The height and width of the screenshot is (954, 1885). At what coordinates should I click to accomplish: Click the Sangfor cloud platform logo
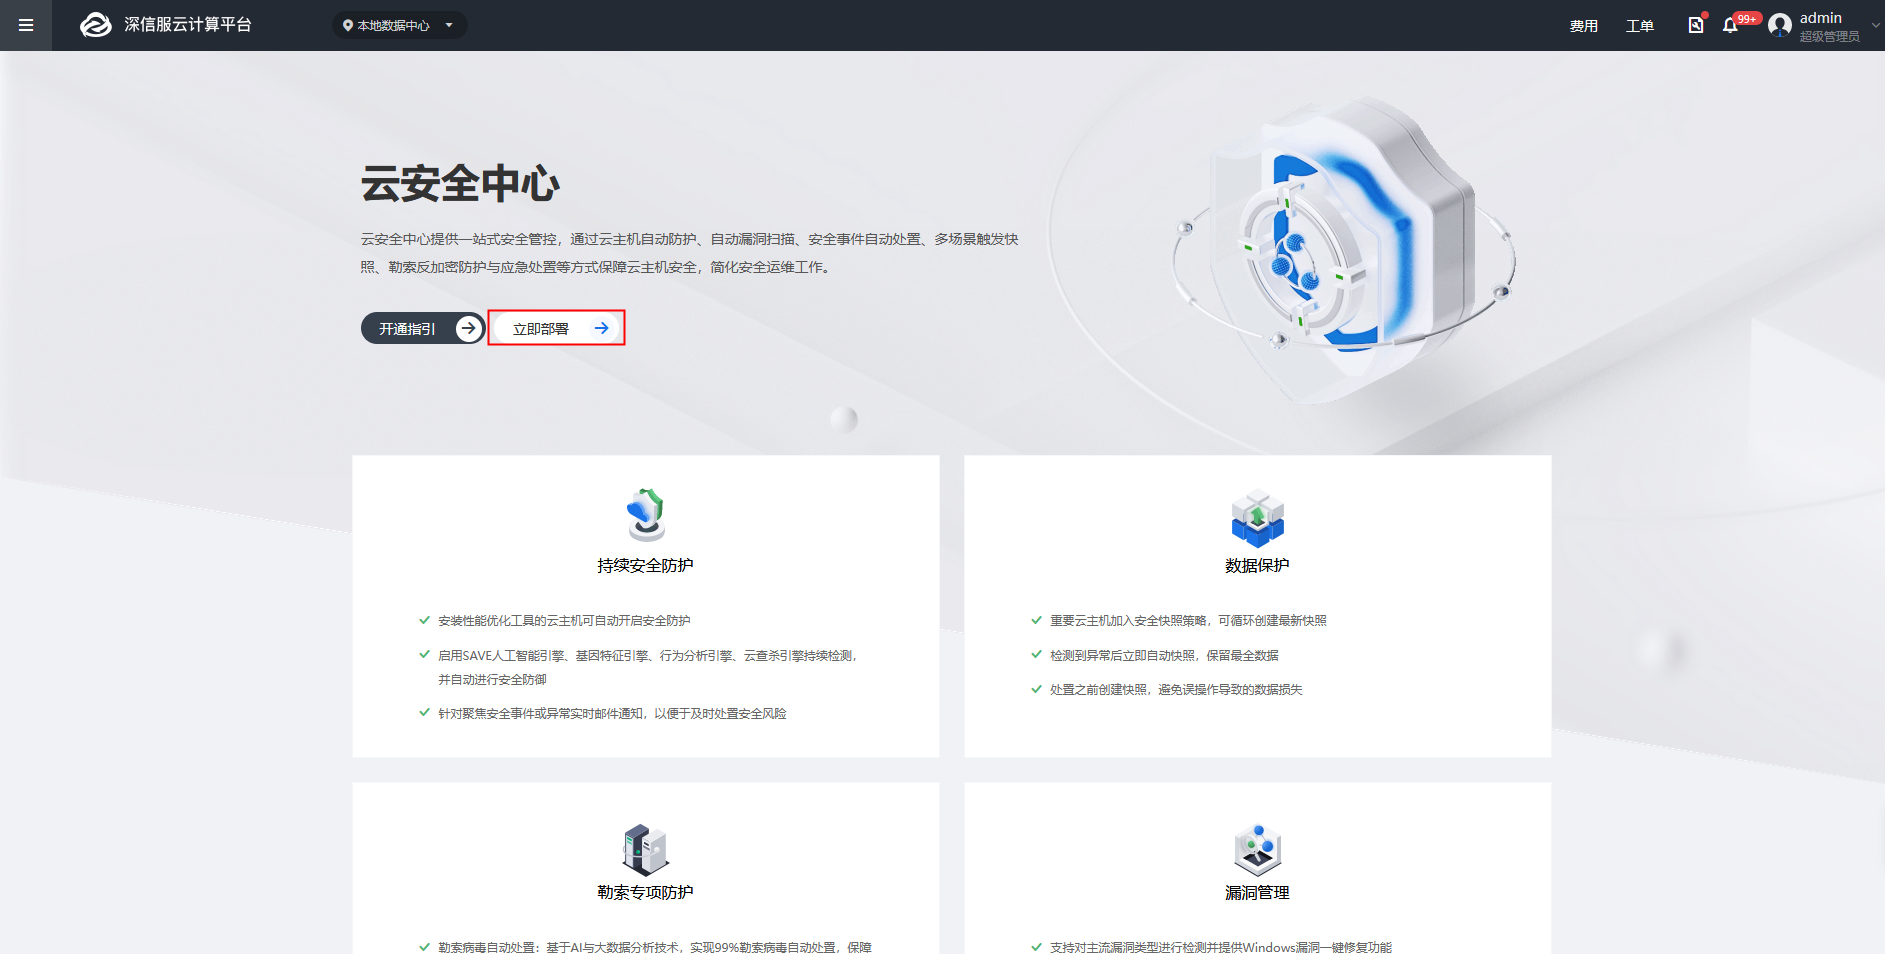[96, 25]
